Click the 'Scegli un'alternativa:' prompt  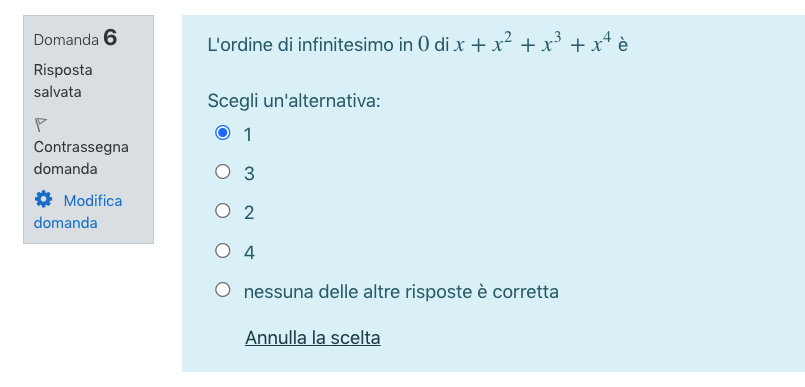(x=294, y=101)
